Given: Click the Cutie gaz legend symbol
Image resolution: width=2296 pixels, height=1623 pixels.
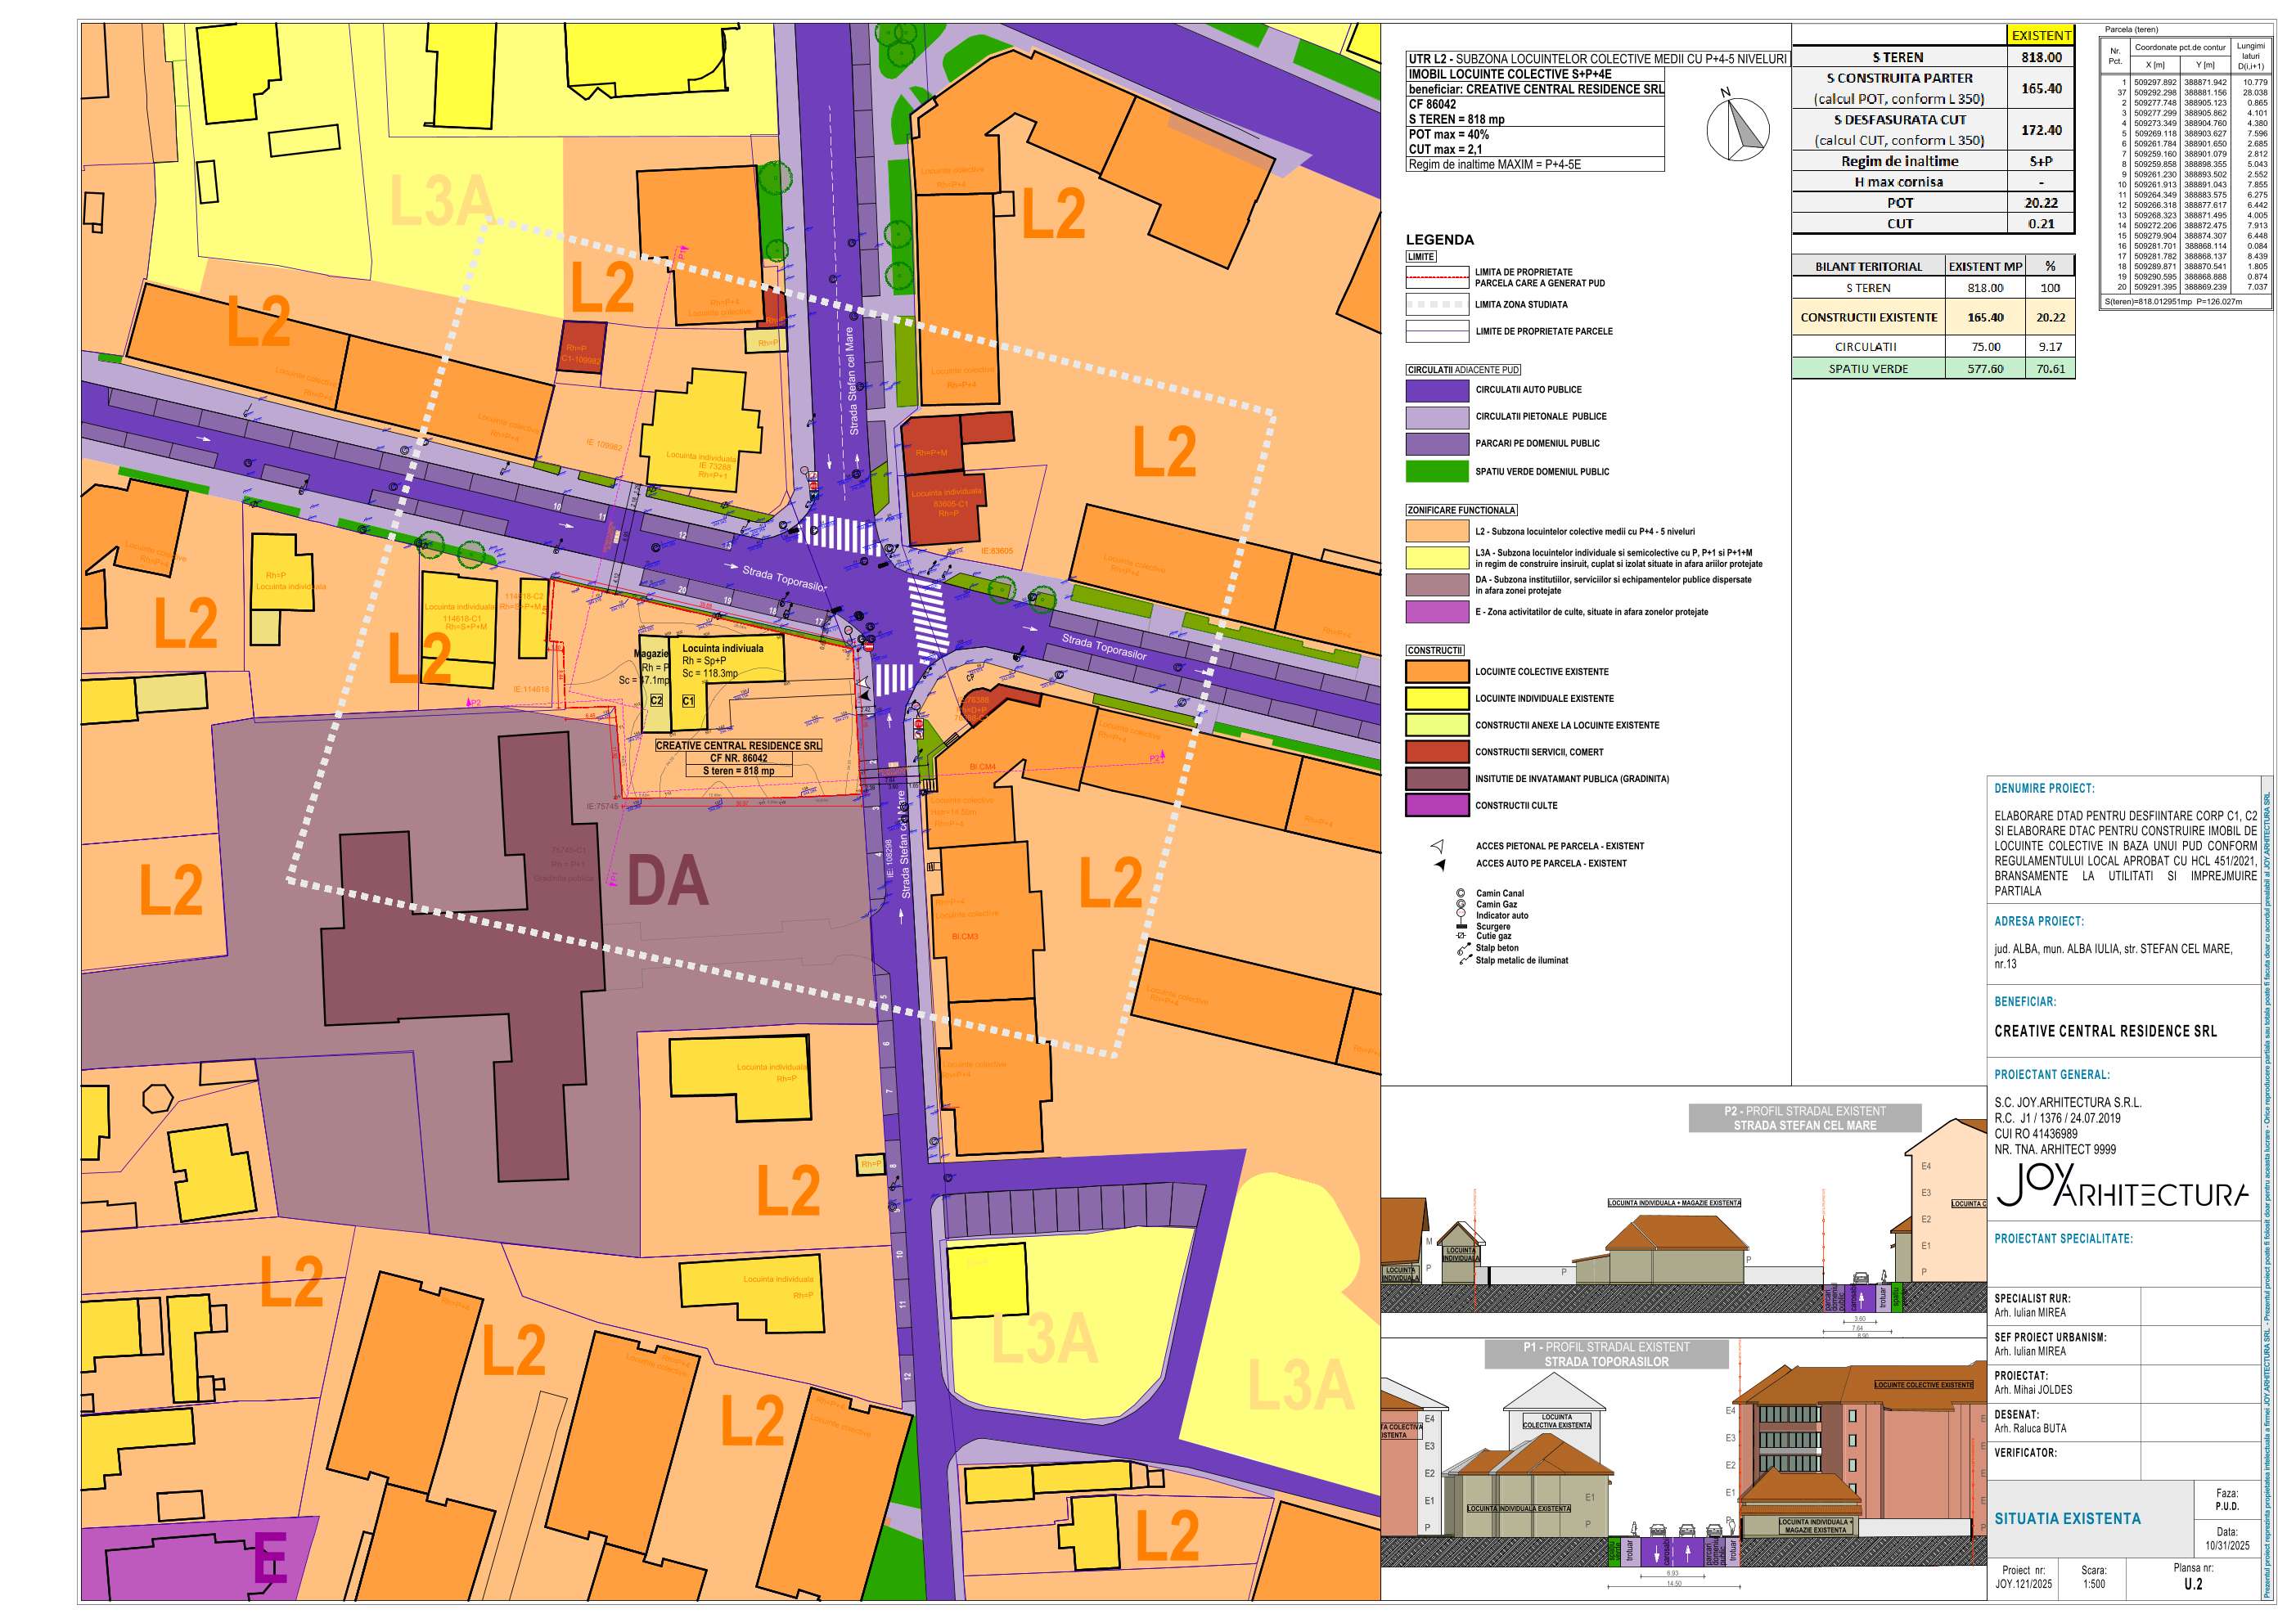Looking at the screenshot, I should coord(1461,936).
